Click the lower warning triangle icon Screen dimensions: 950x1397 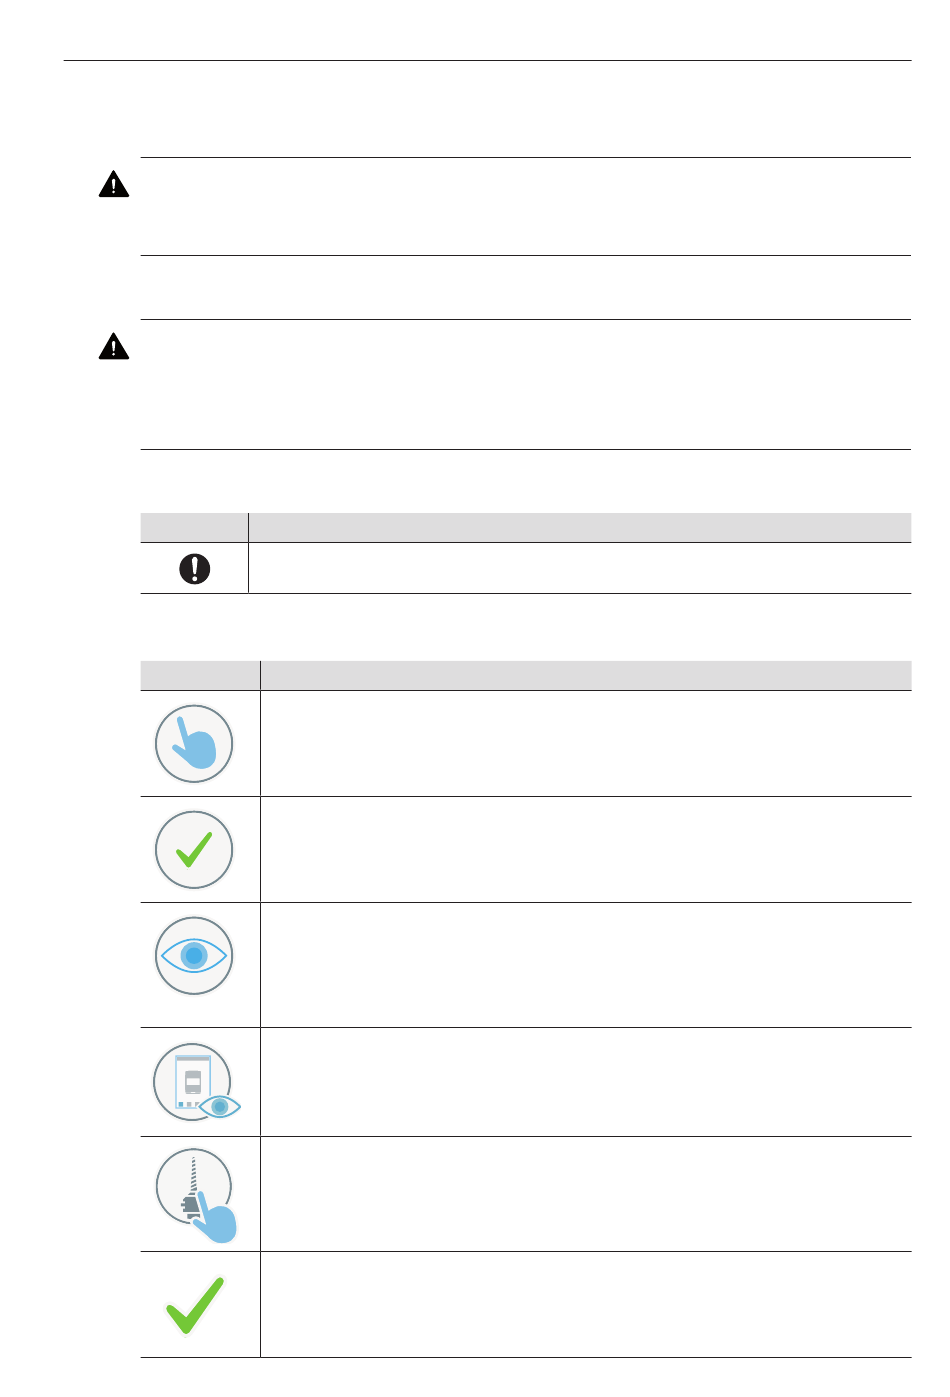tap(114, 346)
